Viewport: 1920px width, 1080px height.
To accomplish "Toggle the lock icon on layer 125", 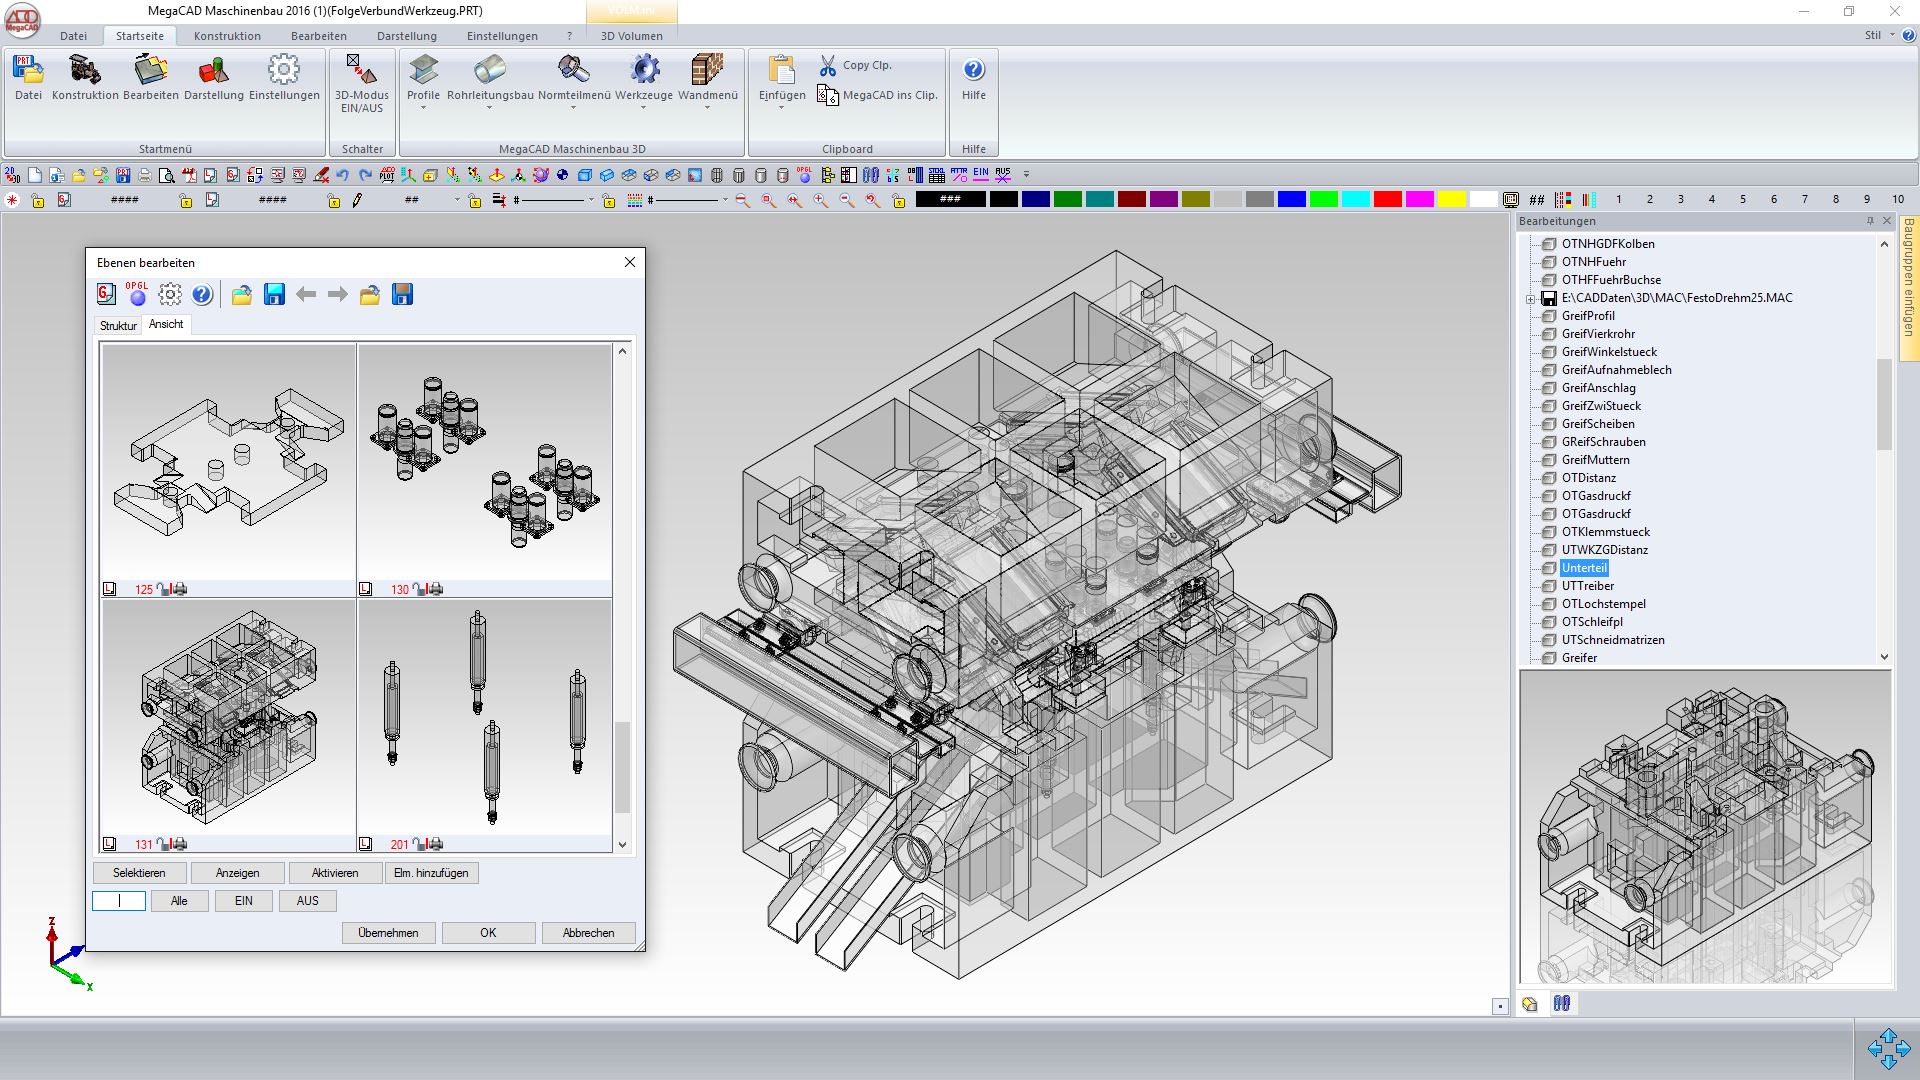I will (x=164, y=589).
